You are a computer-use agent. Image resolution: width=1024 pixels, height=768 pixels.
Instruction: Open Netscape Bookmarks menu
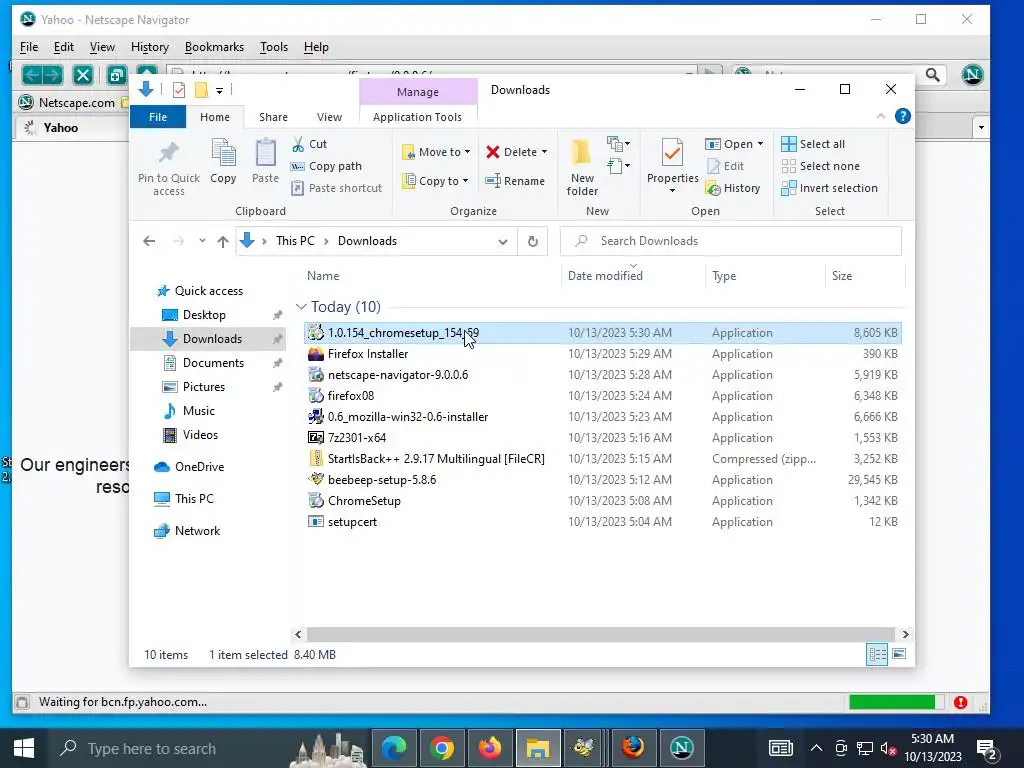(x=214, y=47)
